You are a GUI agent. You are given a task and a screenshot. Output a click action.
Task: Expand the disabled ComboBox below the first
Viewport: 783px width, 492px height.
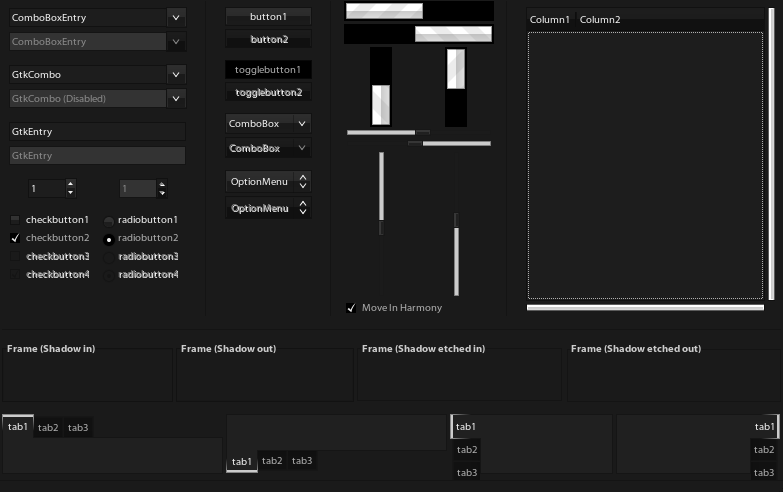tap(268, 148)
